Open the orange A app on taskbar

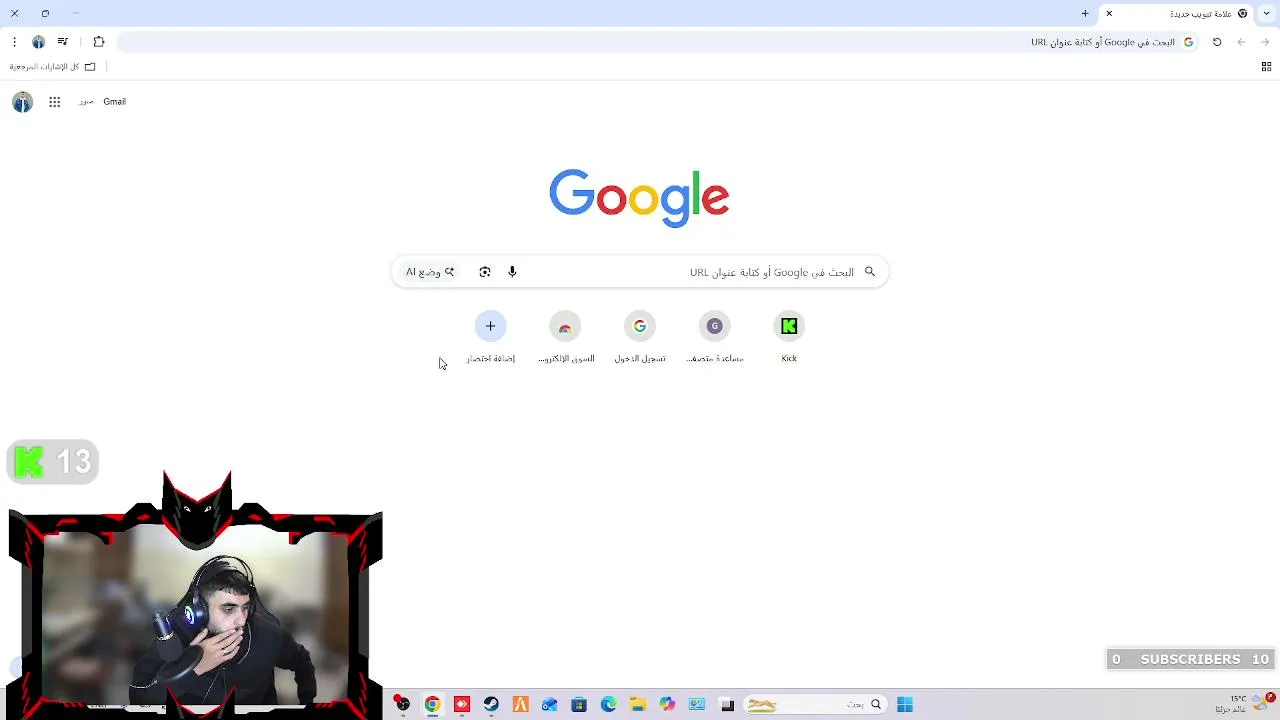(x=520, y=705)
